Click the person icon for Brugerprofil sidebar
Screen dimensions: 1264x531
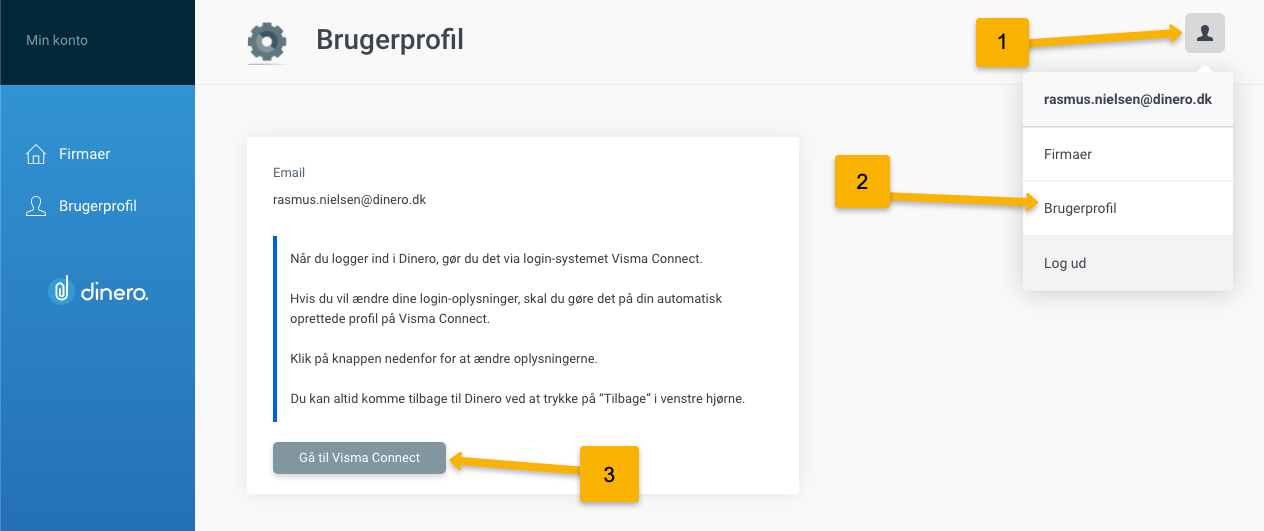[x=36, y=206]
